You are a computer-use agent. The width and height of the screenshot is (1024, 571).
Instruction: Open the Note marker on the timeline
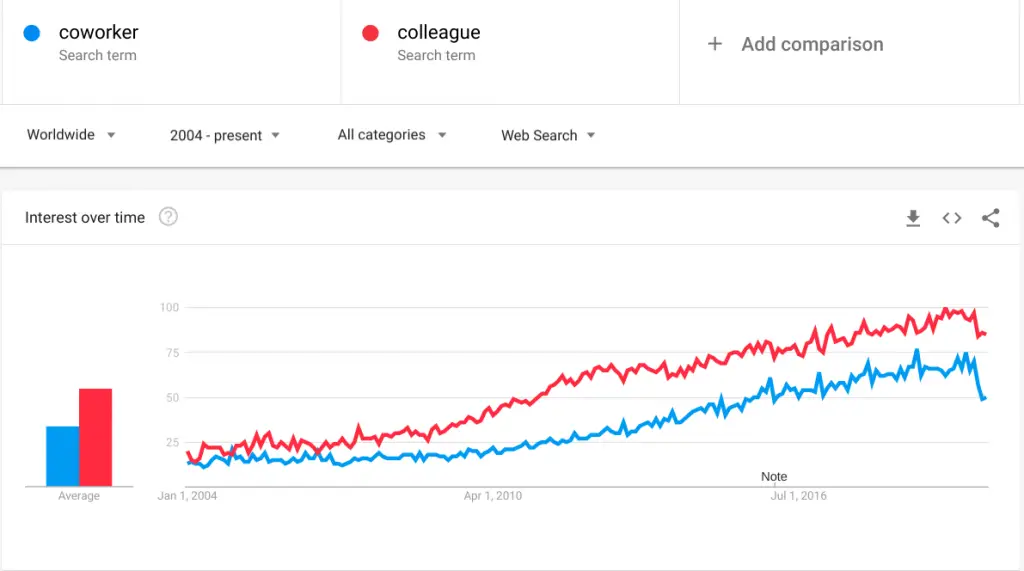click(x=774, y=477)
